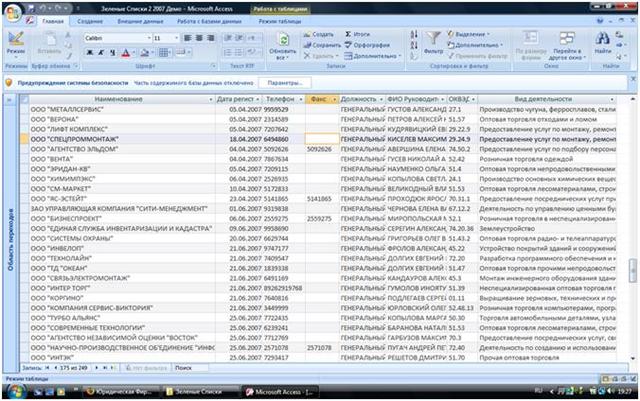The image size is (640, 401).
Task: Align text left in ribbon
Action: 187,38
